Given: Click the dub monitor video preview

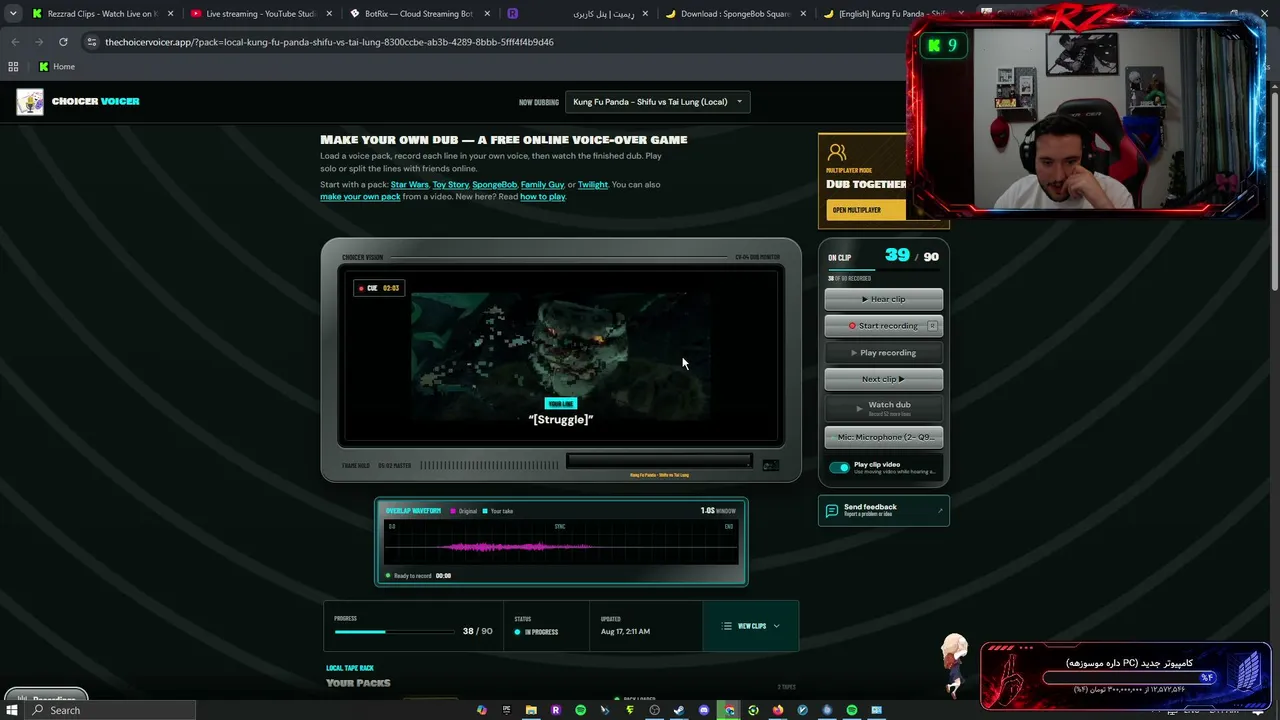Looking at the screenshot, I should point(561,358).
